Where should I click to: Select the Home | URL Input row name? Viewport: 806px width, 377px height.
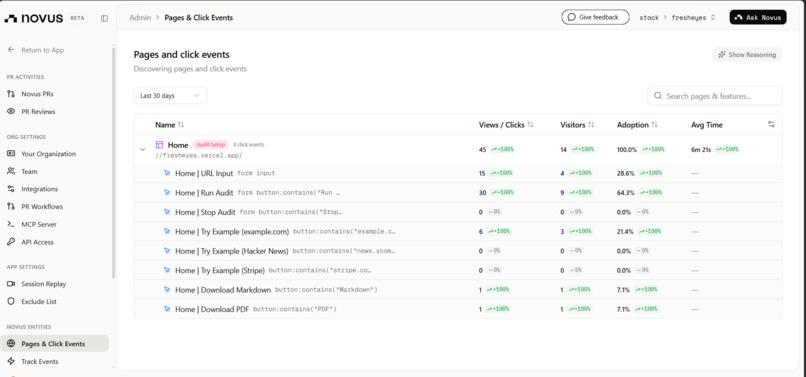204,173
